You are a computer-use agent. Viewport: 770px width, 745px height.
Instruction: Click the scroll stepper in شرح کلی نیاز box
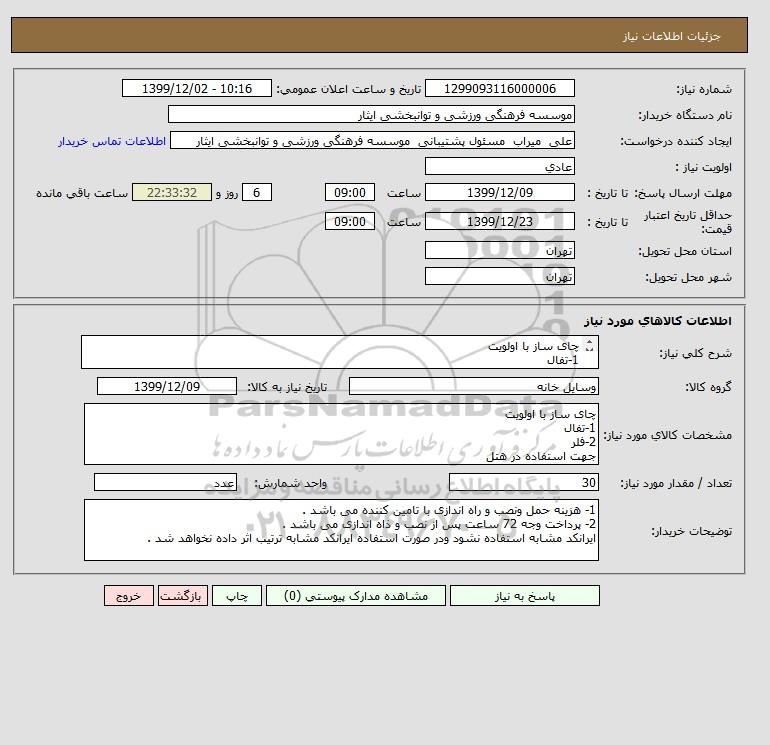(590, 346)
